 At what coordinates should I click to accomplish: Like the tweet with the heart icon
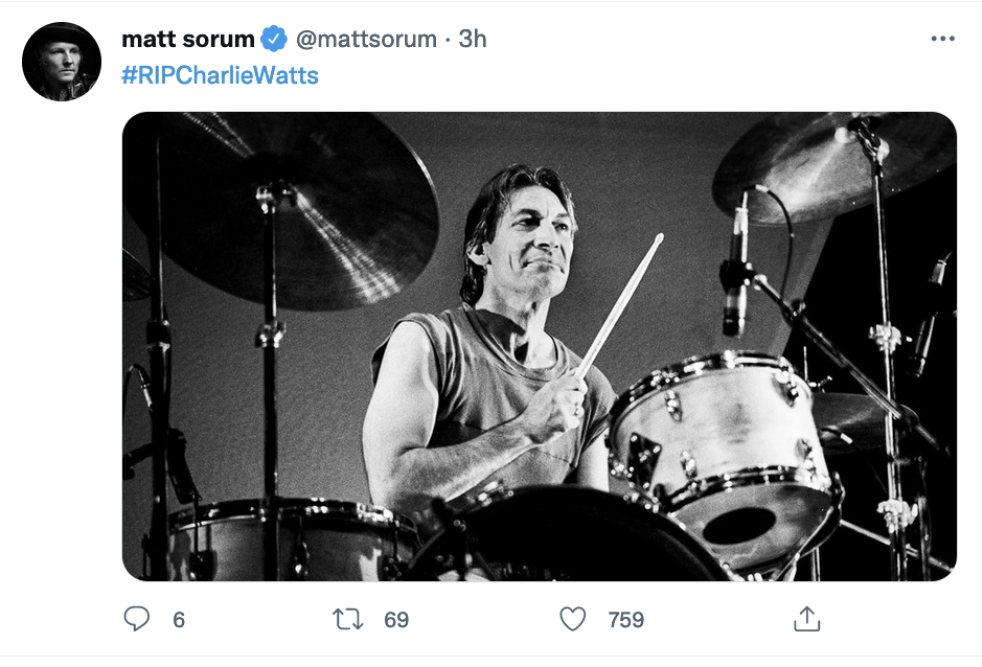572,620
